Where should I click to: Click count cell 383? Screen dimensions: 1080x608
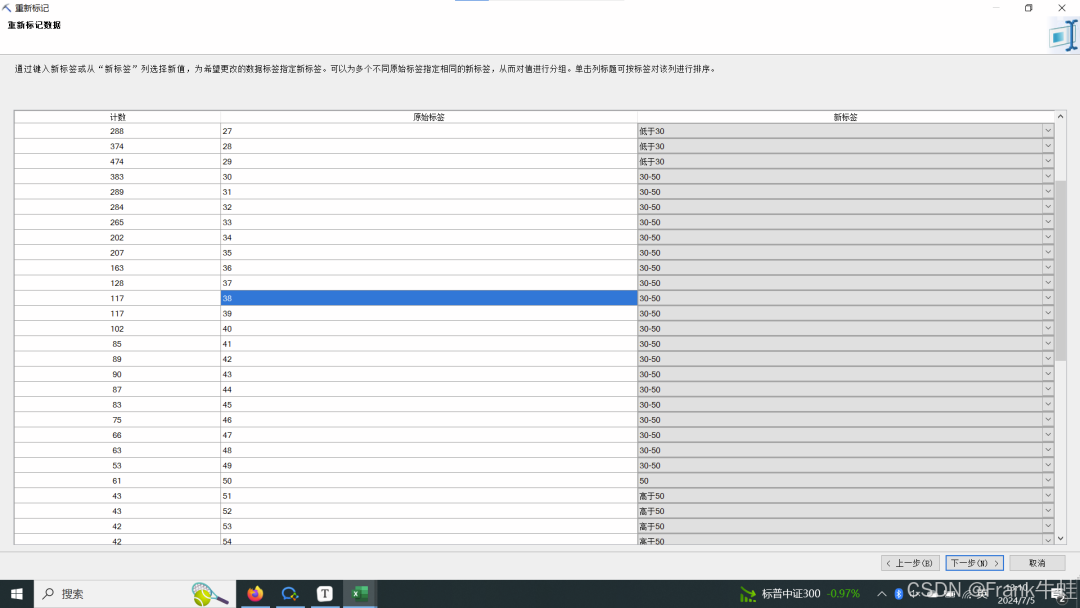click(x=117, y=176)
